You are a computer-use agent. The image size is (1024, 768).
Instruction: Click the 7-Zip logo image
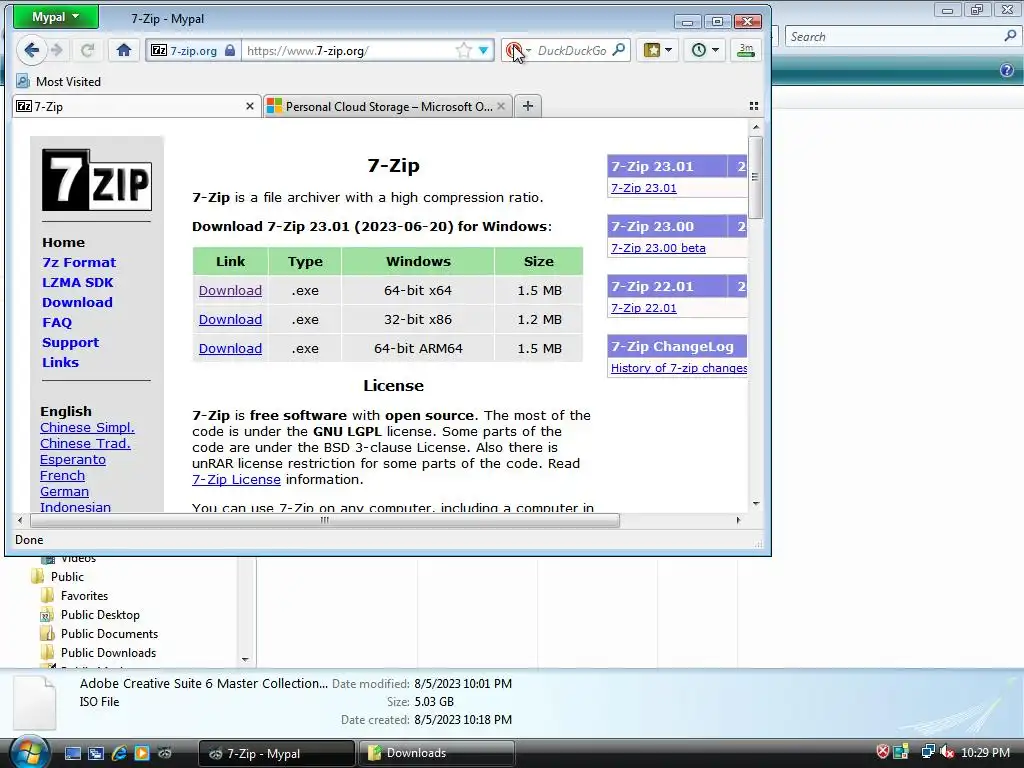[97, 180]
